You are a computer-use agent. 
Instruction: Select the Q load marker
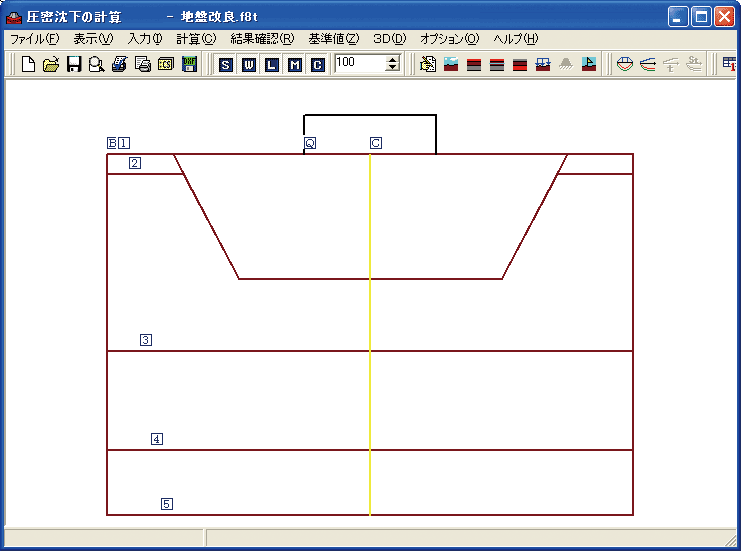click(x=310, y=143)
